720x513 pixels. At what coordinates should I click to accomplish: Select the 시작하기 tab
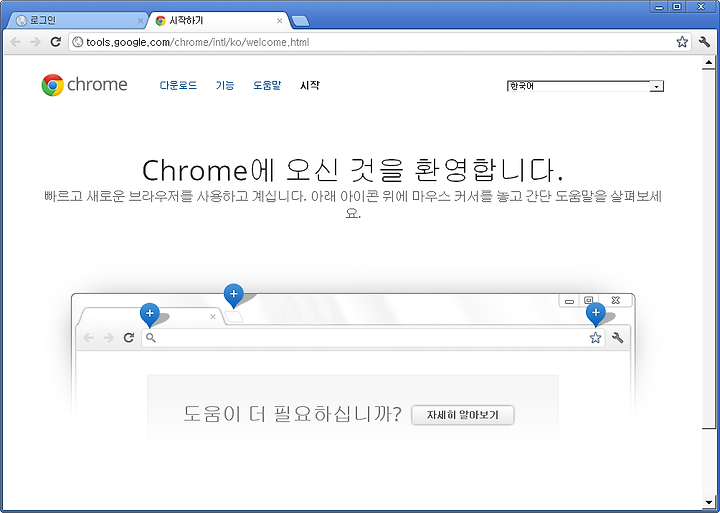(218, 21)
